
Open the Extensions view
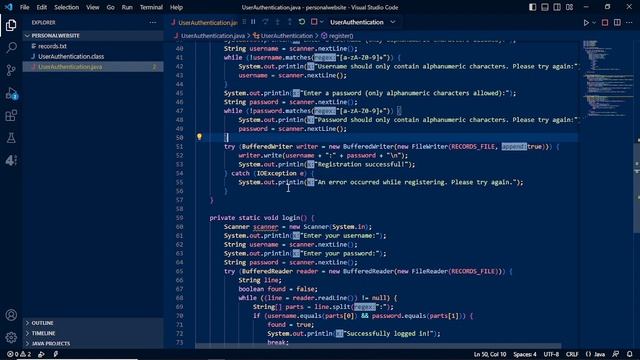point(11,116)
